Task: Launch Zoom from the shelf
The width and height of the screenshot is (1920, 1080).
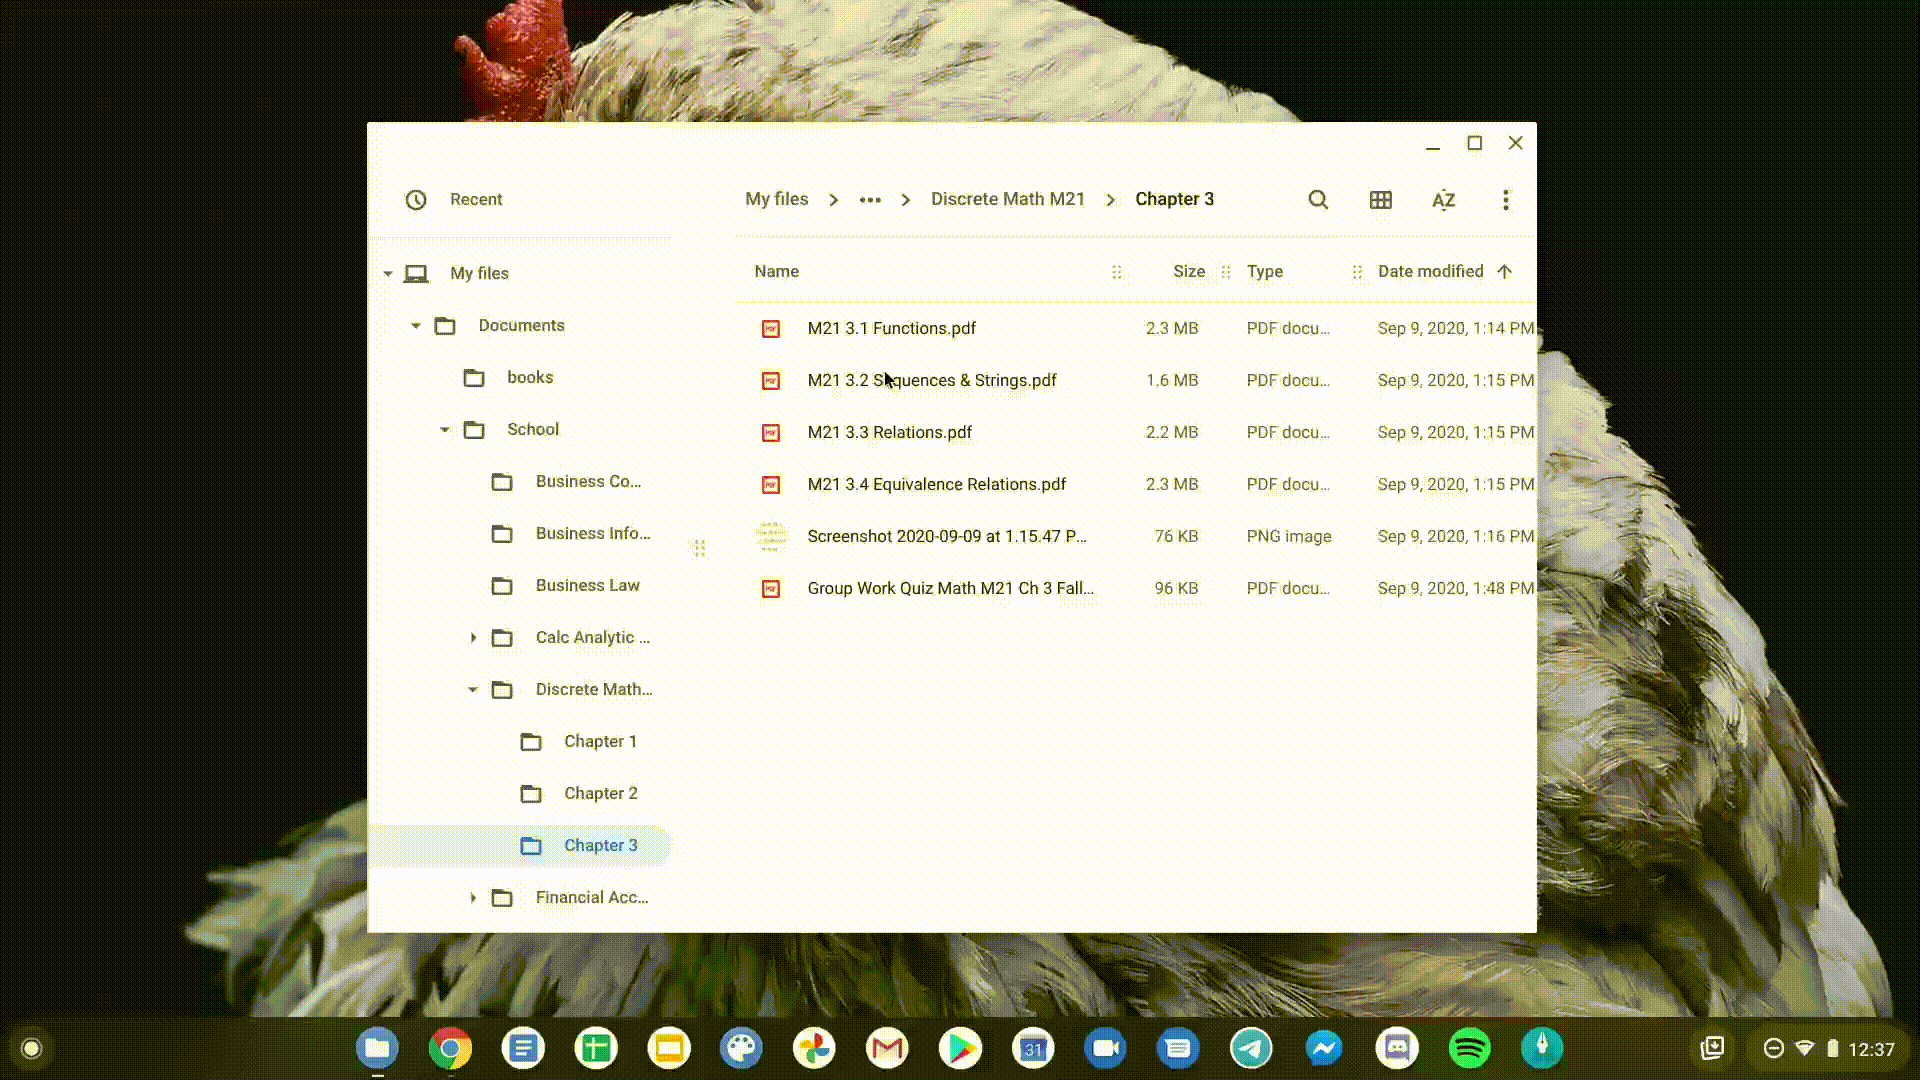Action: pyautogui.click(x=1105, y=1048)
